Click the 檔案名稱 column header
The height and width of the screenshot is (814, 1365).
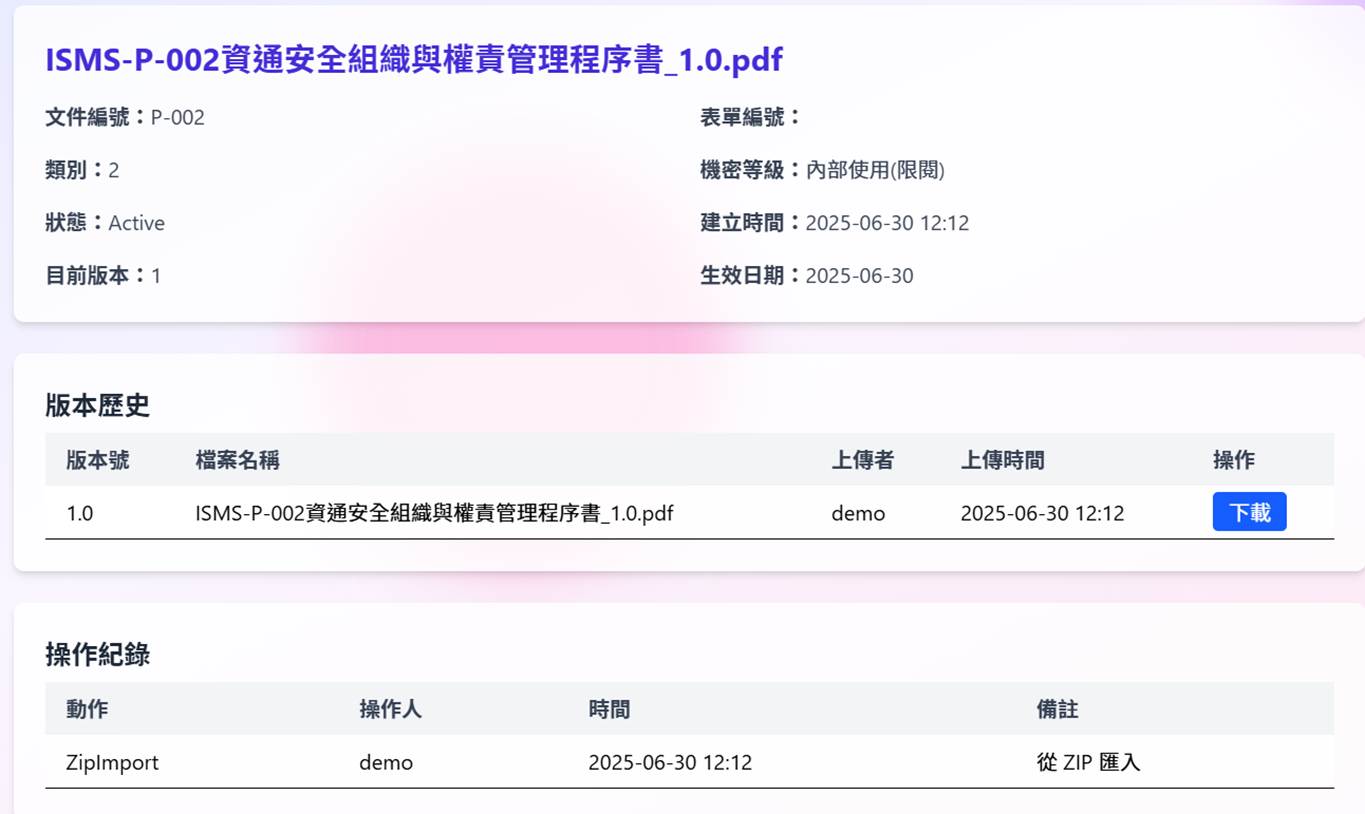click(x=237, y=460)
